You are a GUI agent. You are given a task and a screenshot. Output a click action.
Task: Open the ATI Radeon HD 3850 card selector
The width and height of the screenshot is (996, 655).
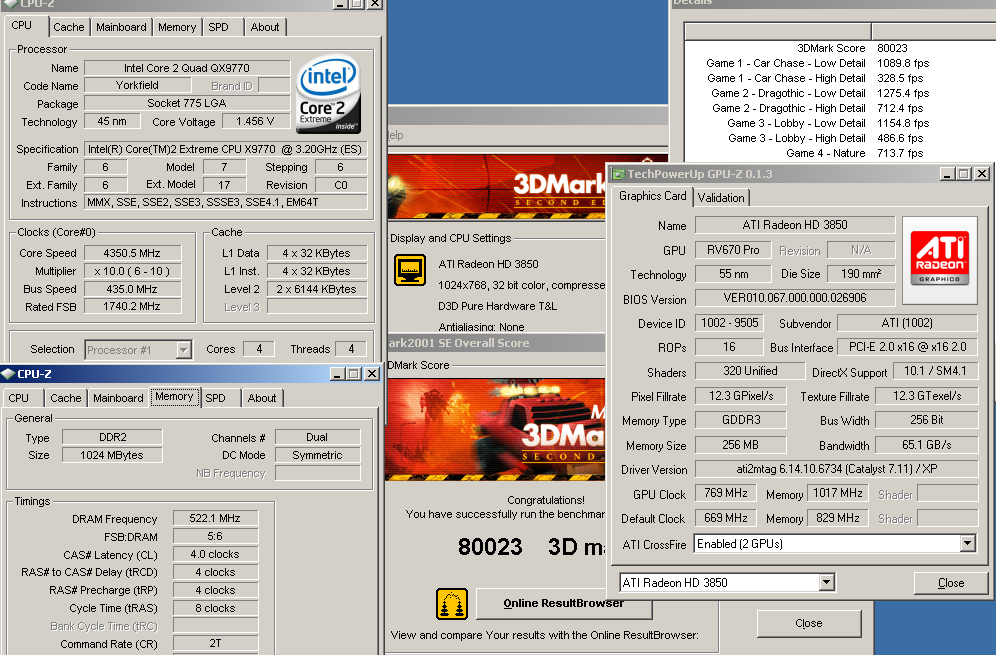click(x=727, y=583)
